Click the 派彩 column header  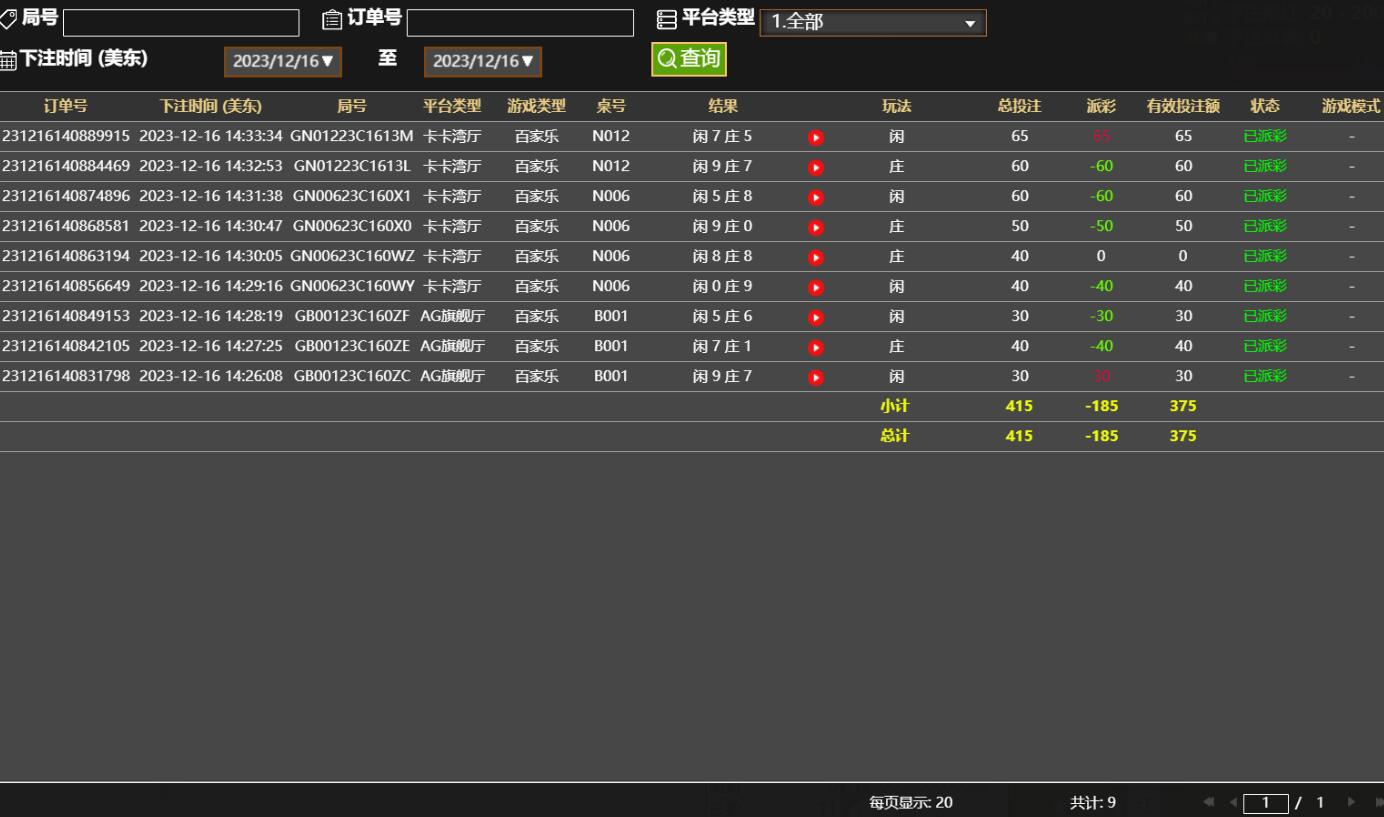point(1101,106)
